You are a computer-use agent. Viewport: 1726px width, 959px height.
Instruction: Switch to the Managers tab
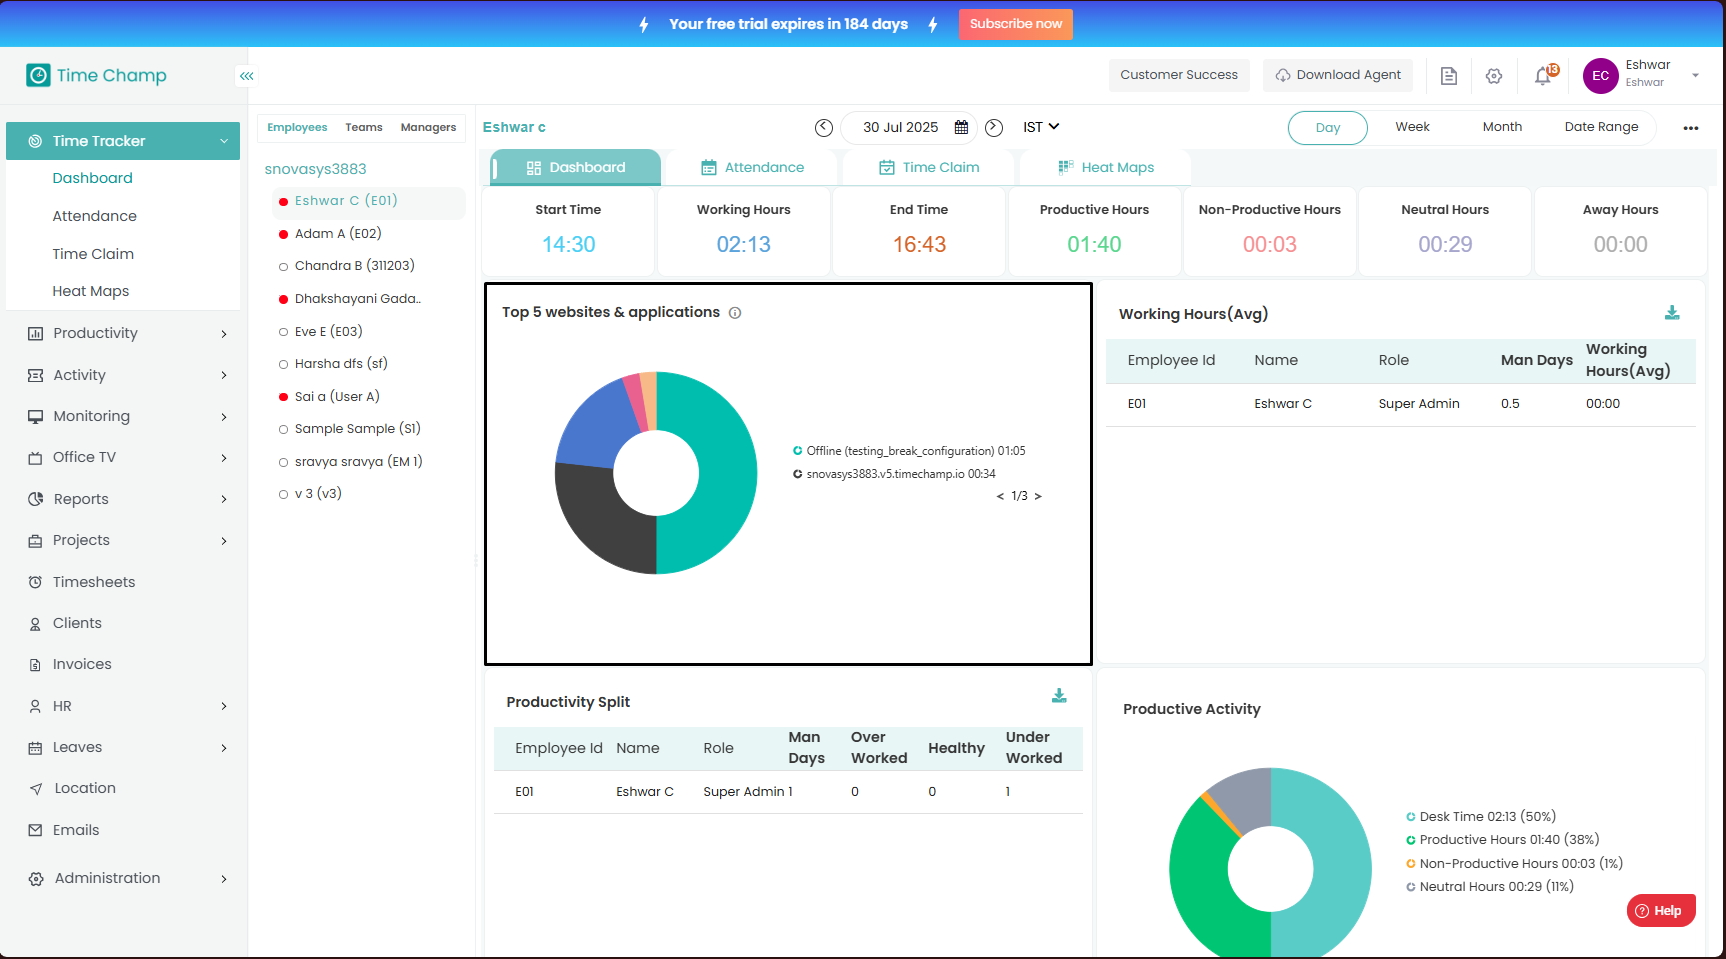pyautogui.click(x=428, y=127)
